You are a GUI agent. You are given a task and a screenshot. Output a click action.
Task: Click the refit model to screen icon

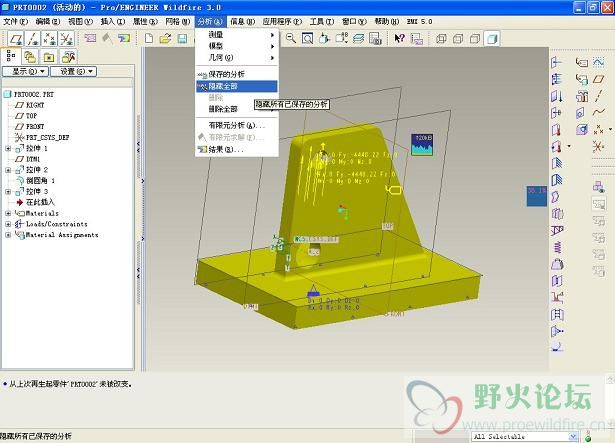coord(308,38)
